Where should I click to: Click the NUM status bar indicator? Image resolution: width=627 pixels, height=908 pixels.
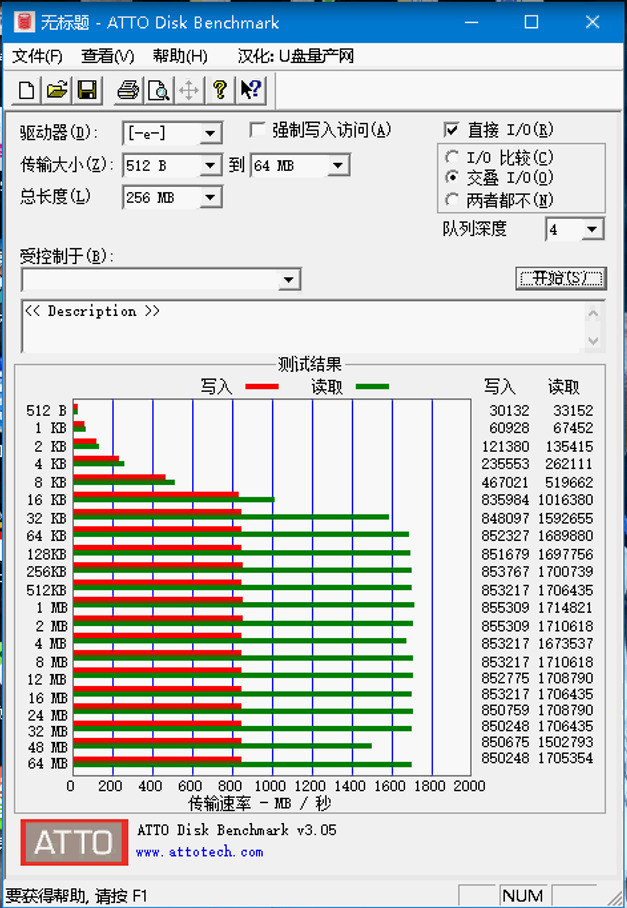[523, 895]
